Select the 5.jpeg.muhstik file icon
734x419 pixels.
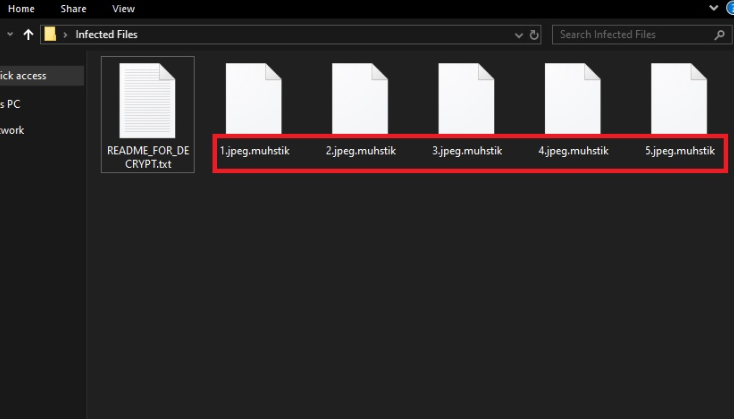click(679, 98)
